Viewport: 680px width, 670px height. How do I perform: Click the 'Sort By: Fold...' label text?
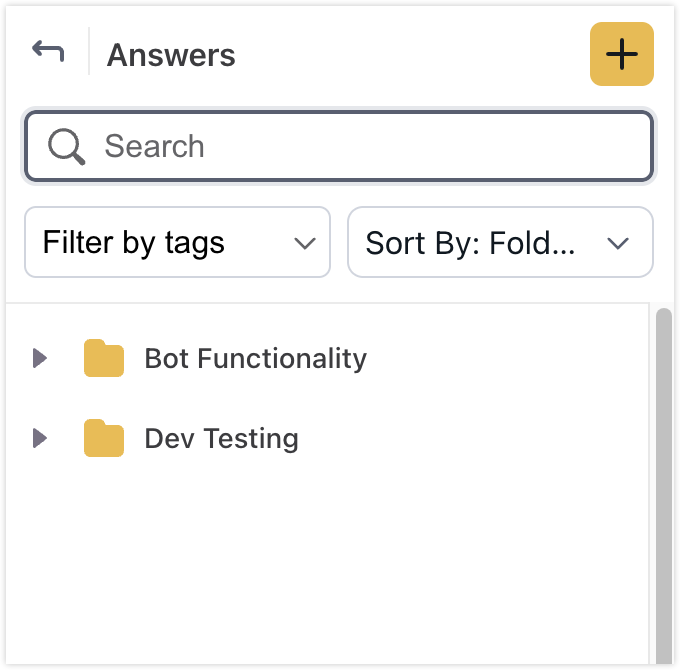(x=470, y=243)
